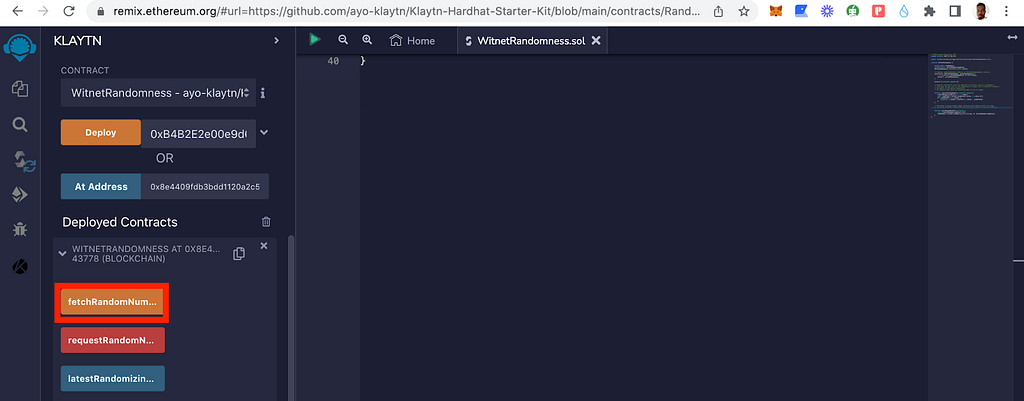Viewport: 1024px width, 401px height.
Task: Share this page via toolbar icon
Action: point(718,11)
